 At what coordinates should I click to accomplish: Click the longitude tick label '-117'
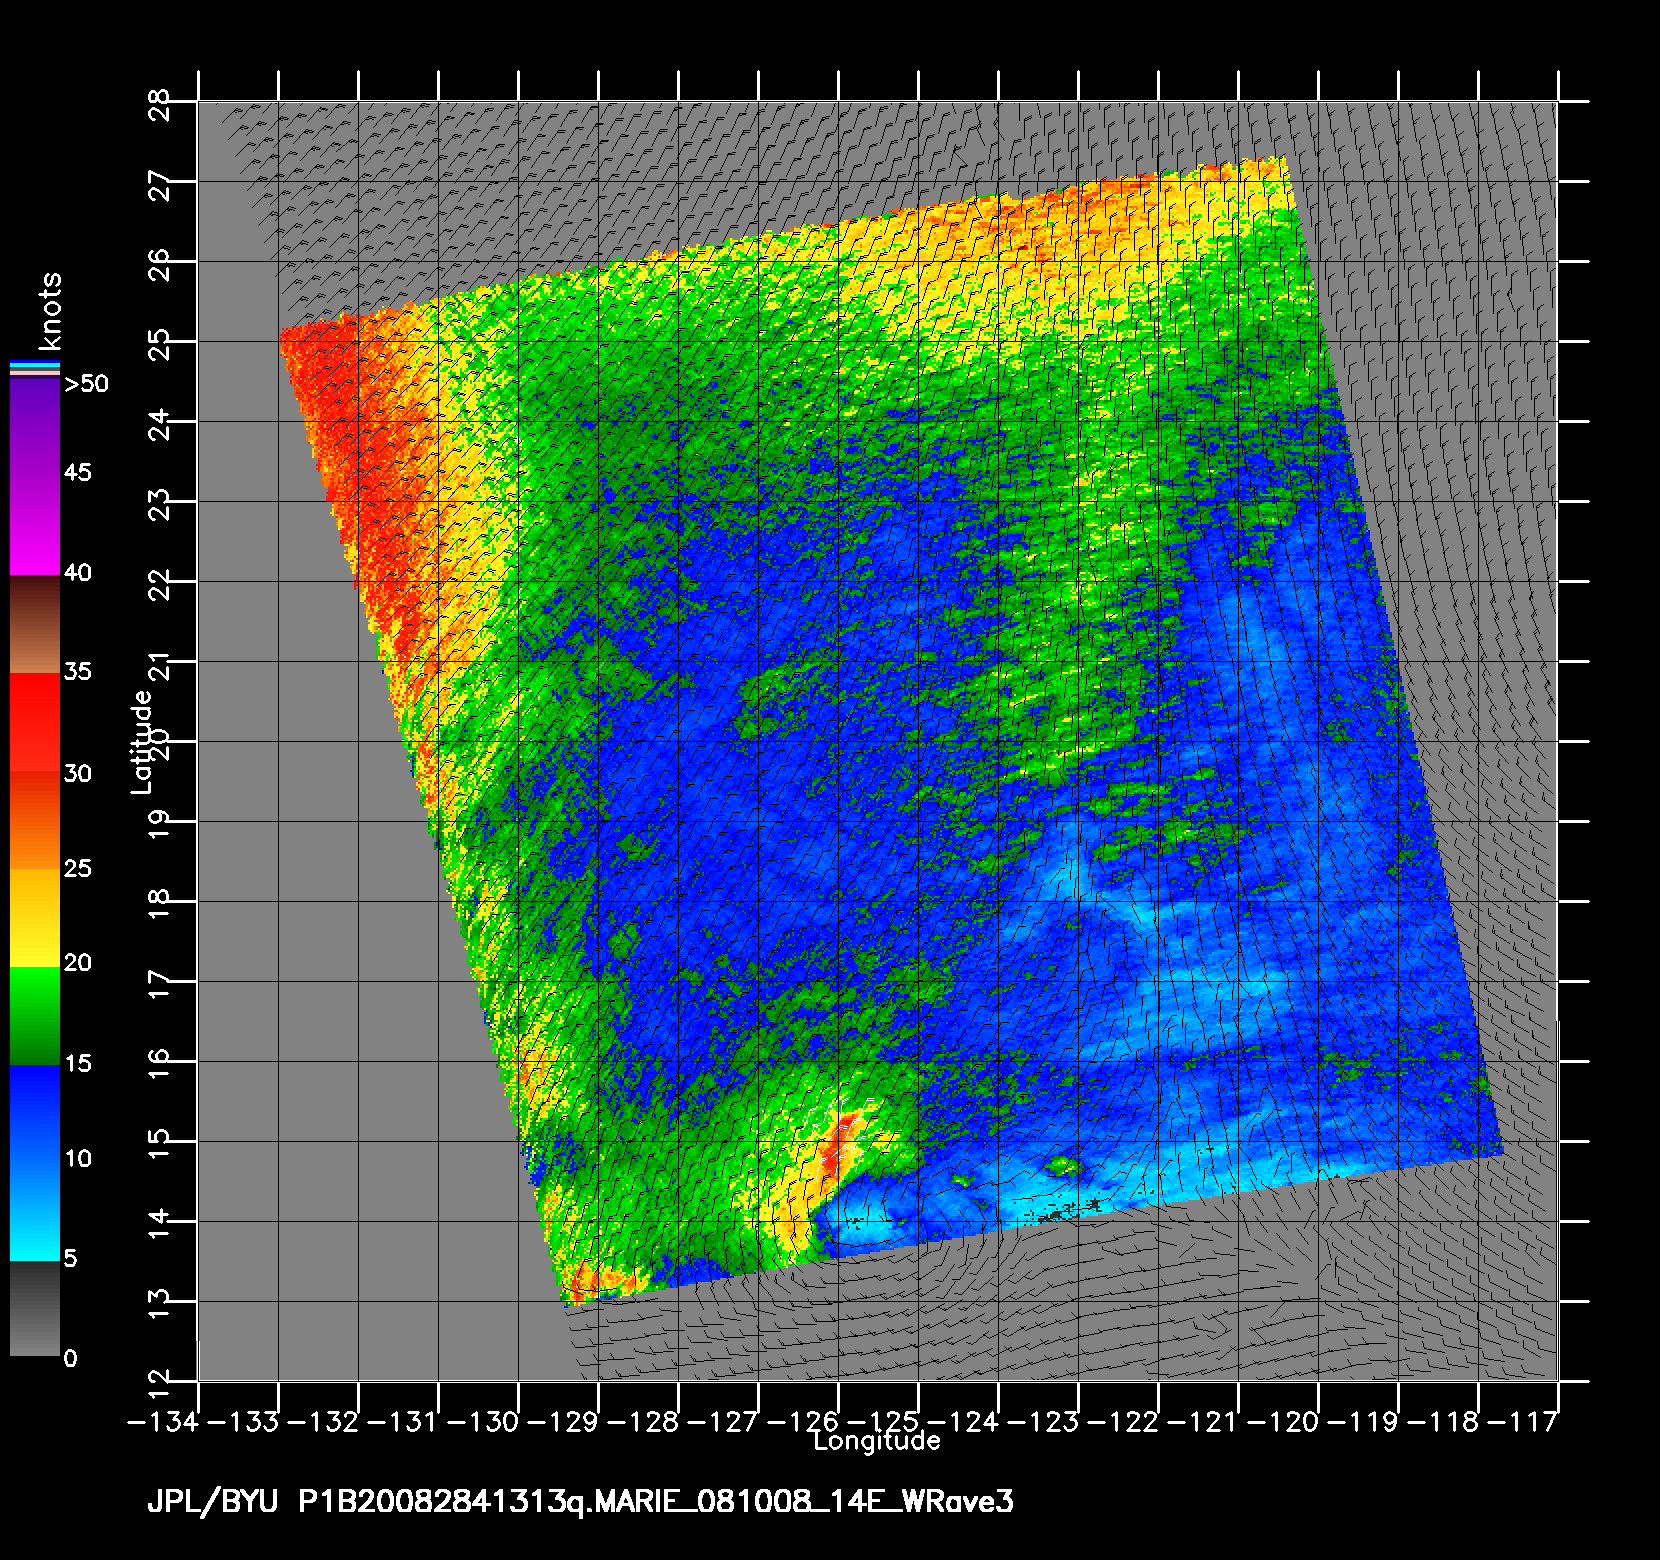coord(1523,1421)
